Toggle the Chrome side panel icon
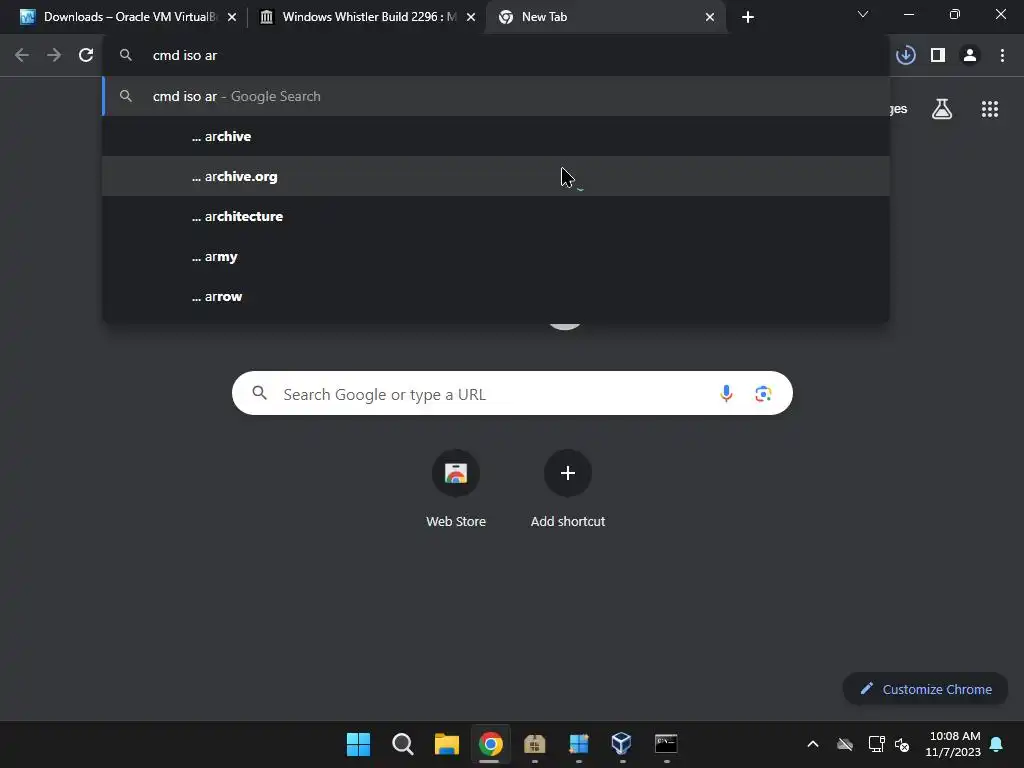Image resolution: width=1024 pixels, height=768 pixels. 938,56
